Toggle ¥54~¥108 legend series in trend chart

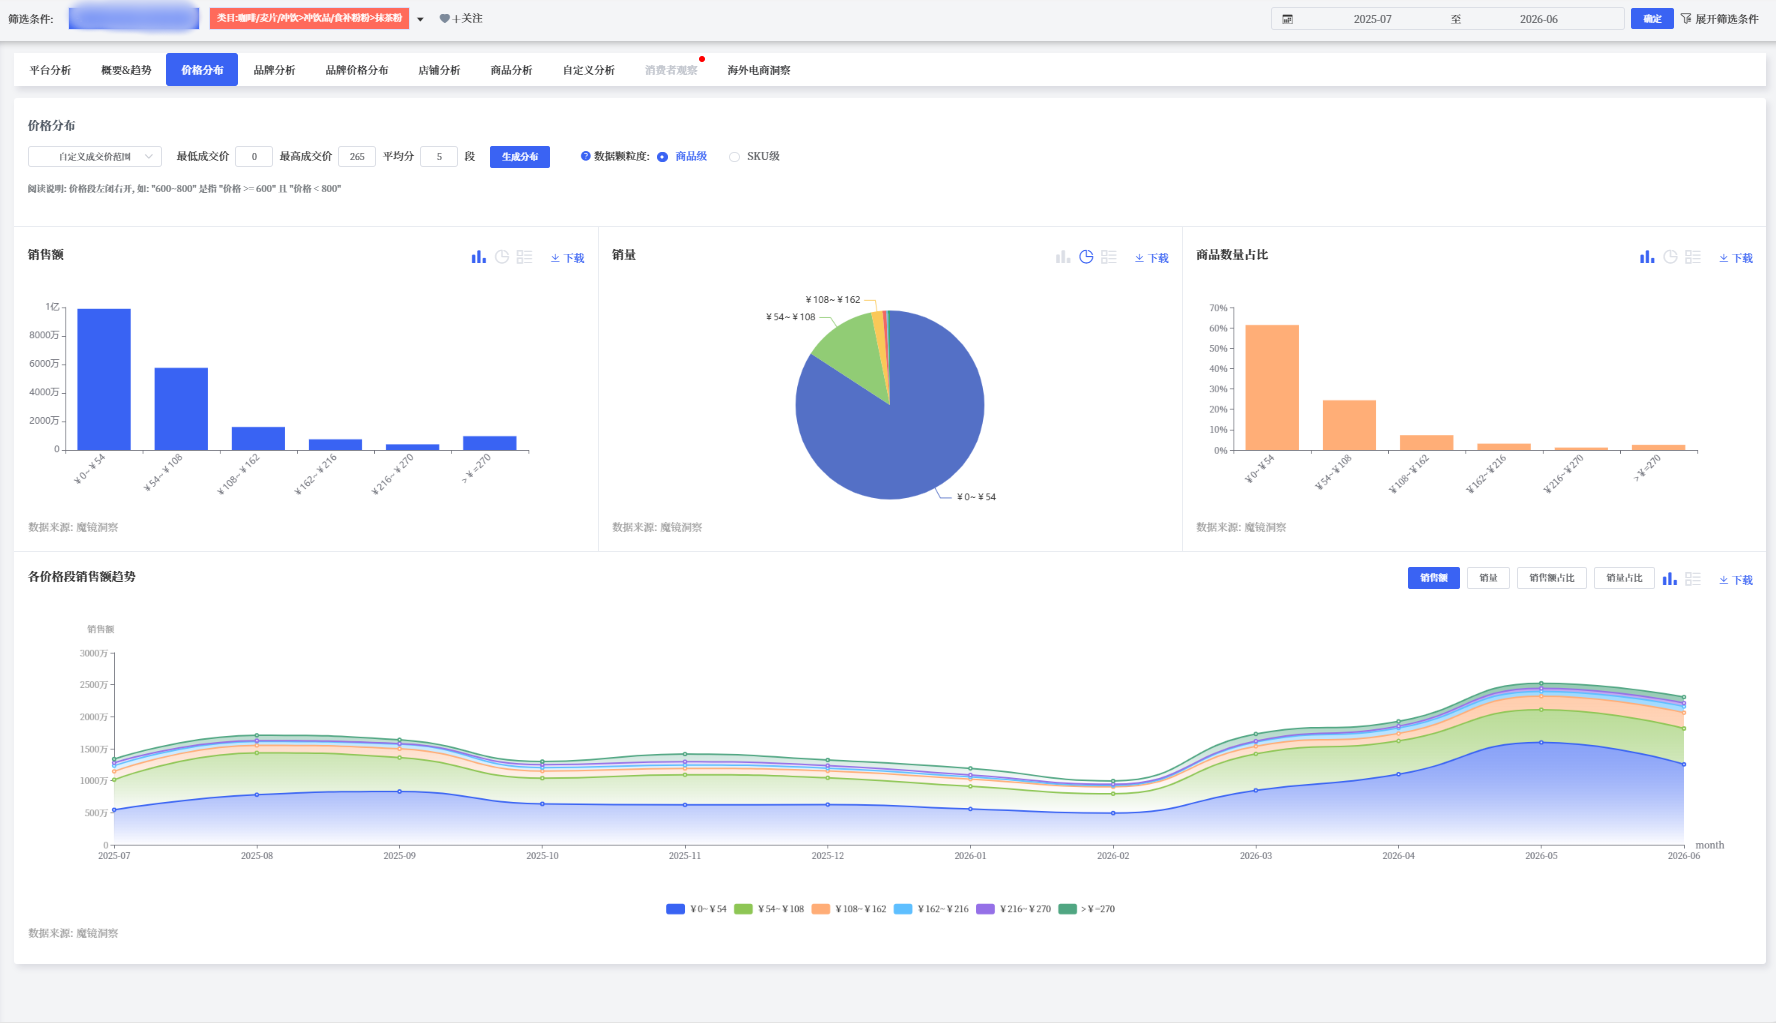(x=769, y=909)
